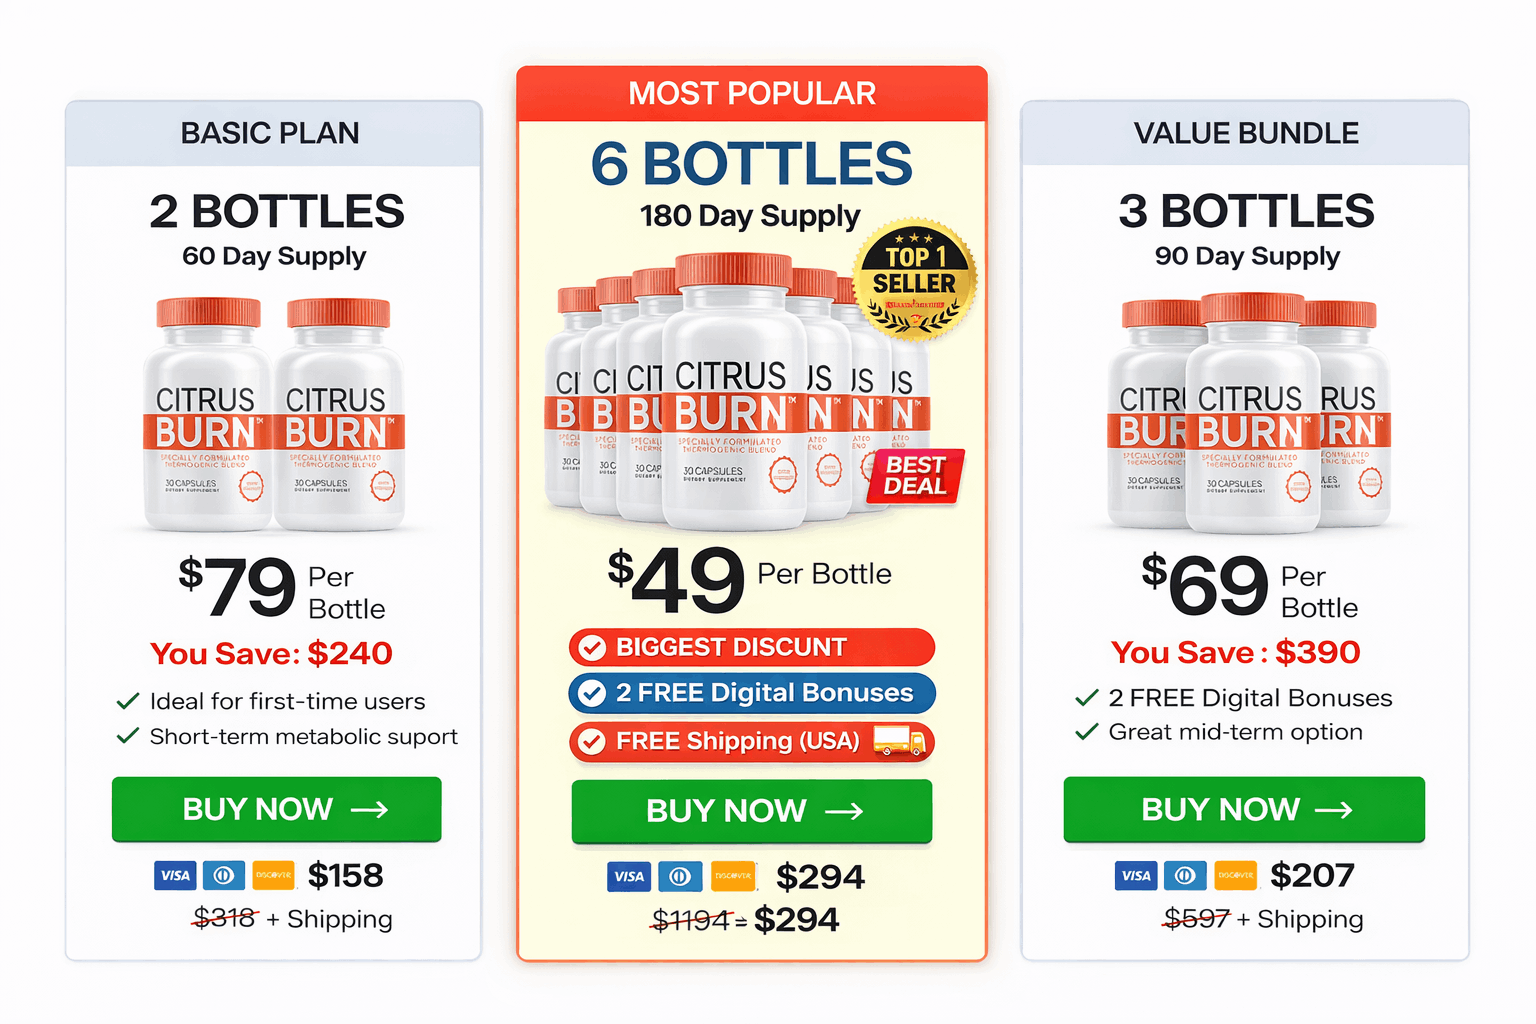
Task: Open the 2 FREE Digital Bonuses banner
Action: pos(751,693)
